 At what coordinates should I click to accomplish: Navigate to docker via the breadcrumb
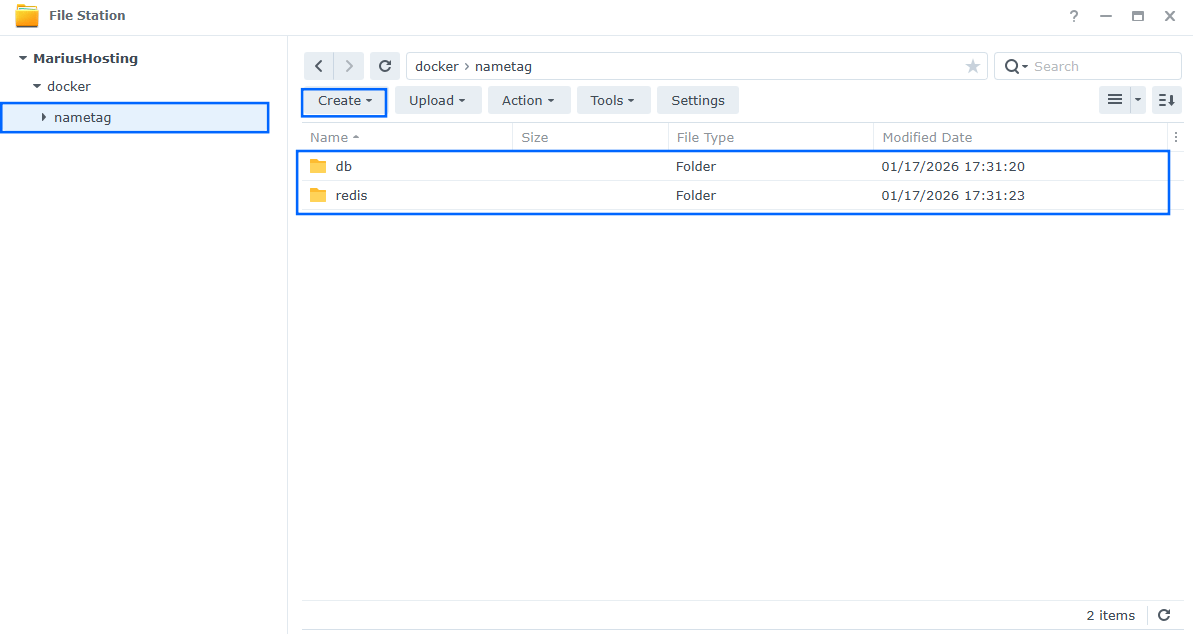pos(436,65)
